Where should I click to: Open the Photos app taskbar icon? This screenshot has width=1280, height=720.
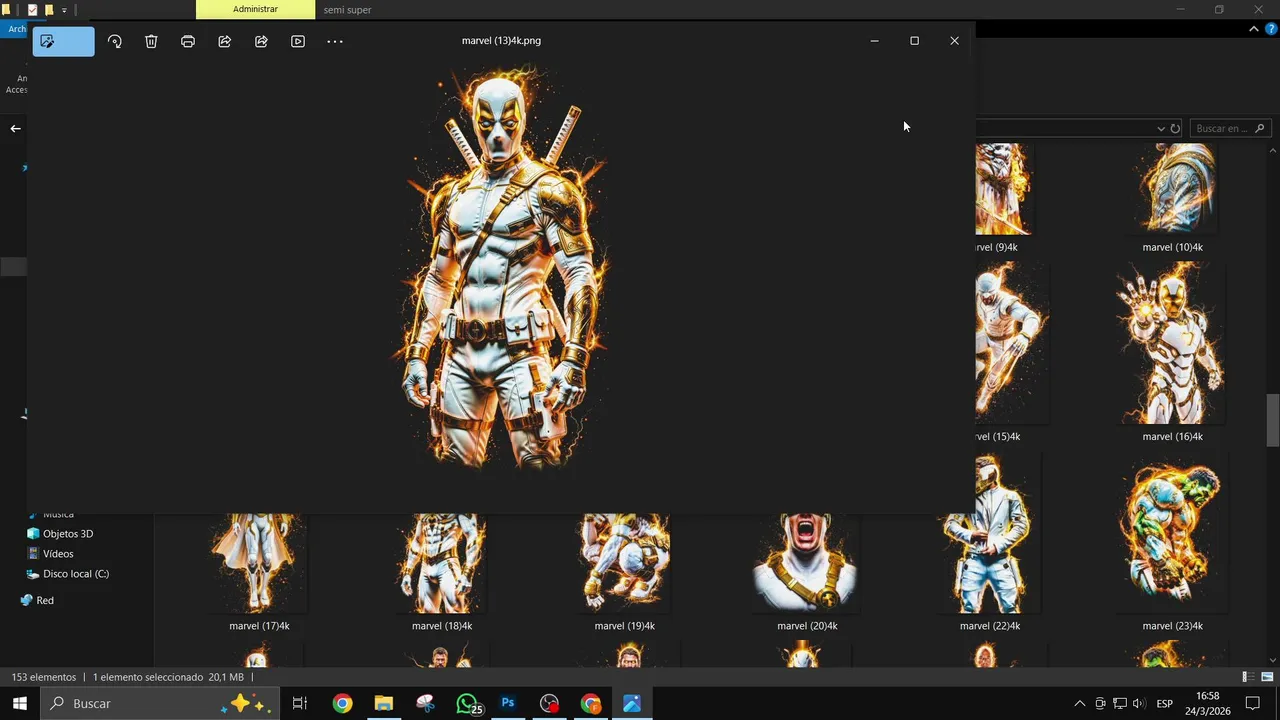tap(632, 703)
